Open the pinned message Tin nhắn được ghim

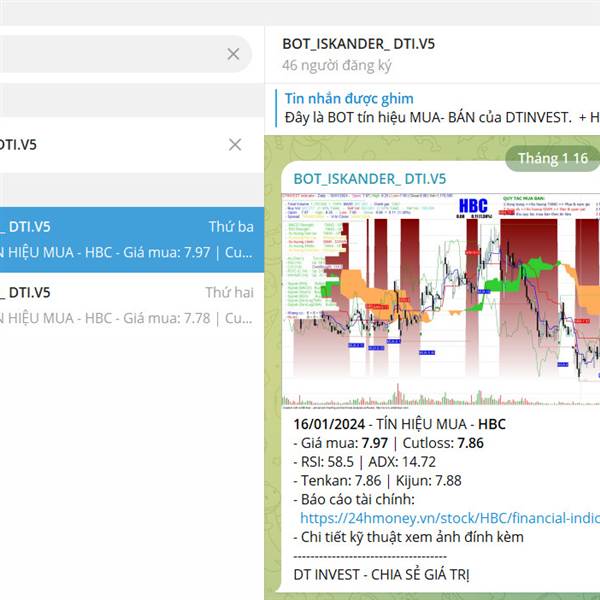[x=437, y=108]
